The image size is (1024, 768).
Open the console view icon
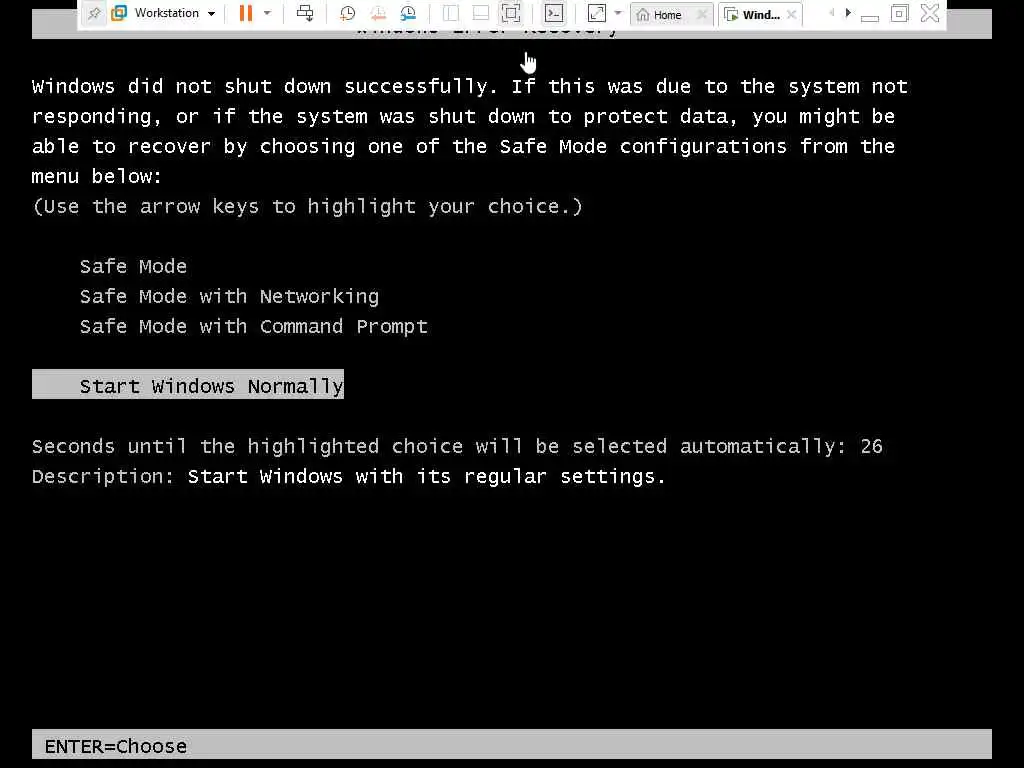554,13
